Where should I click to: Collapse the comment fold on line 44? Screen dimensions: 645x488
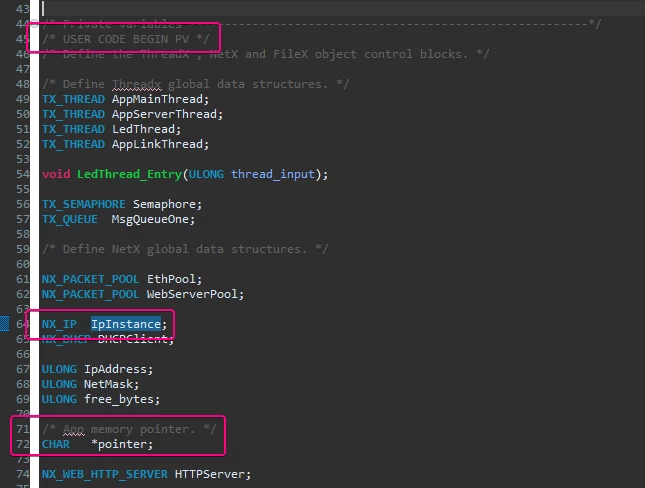point(35,24)
